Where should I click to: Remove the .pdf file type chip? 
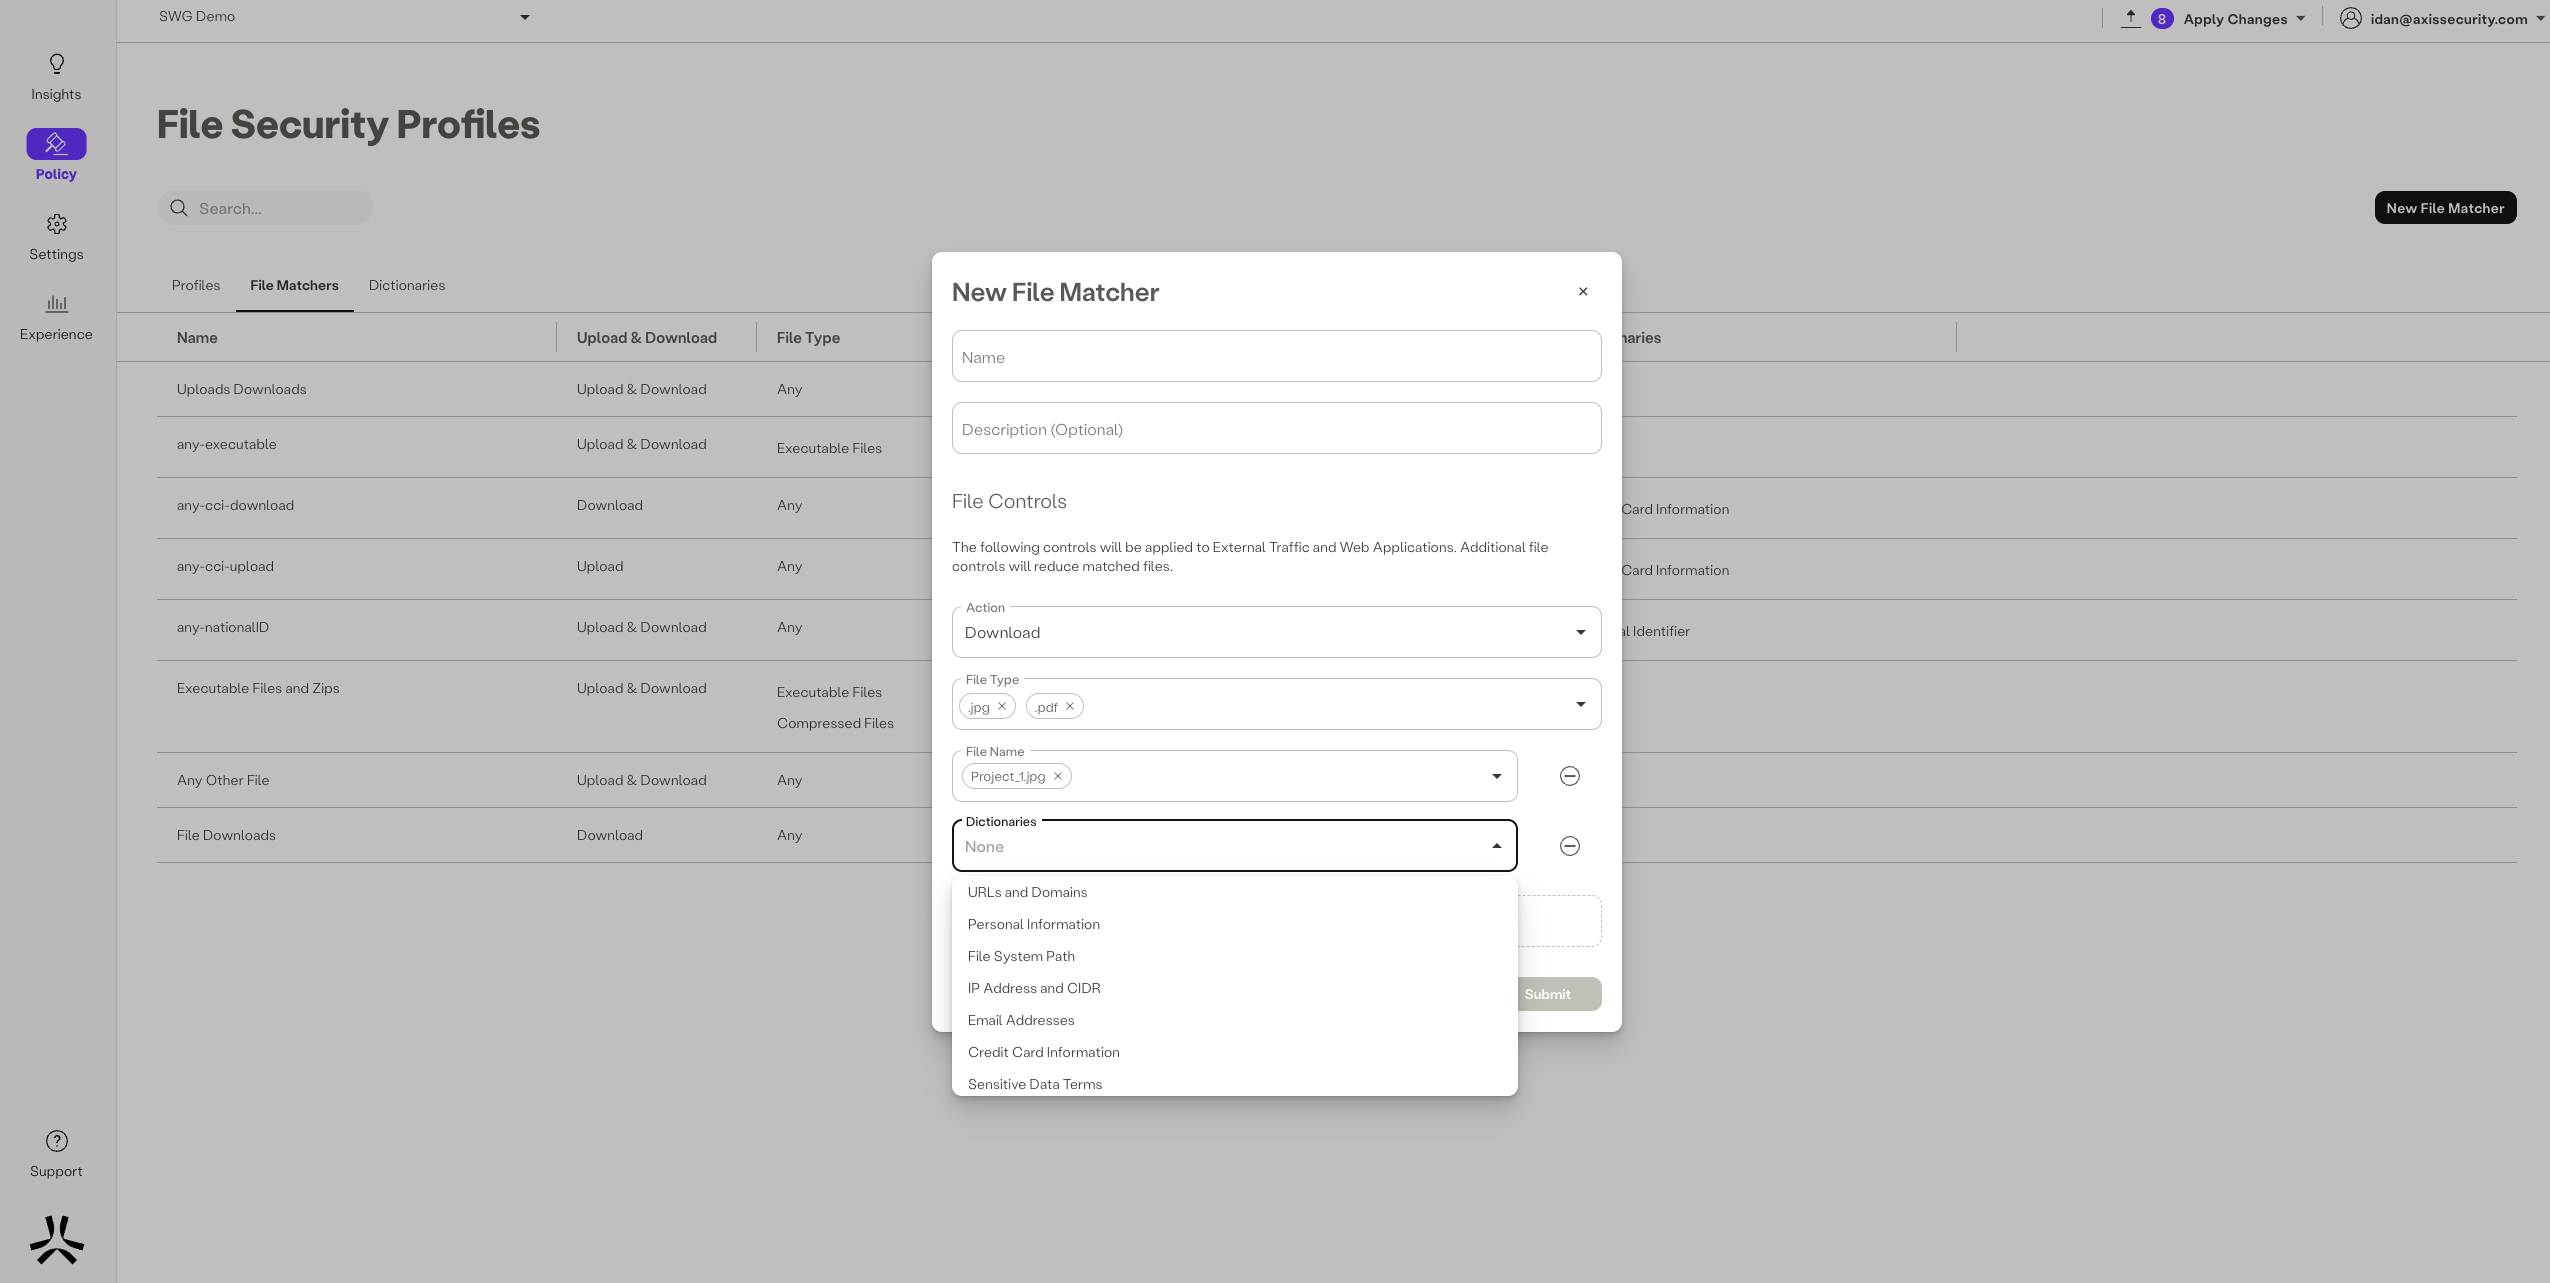pos(1070,706)
